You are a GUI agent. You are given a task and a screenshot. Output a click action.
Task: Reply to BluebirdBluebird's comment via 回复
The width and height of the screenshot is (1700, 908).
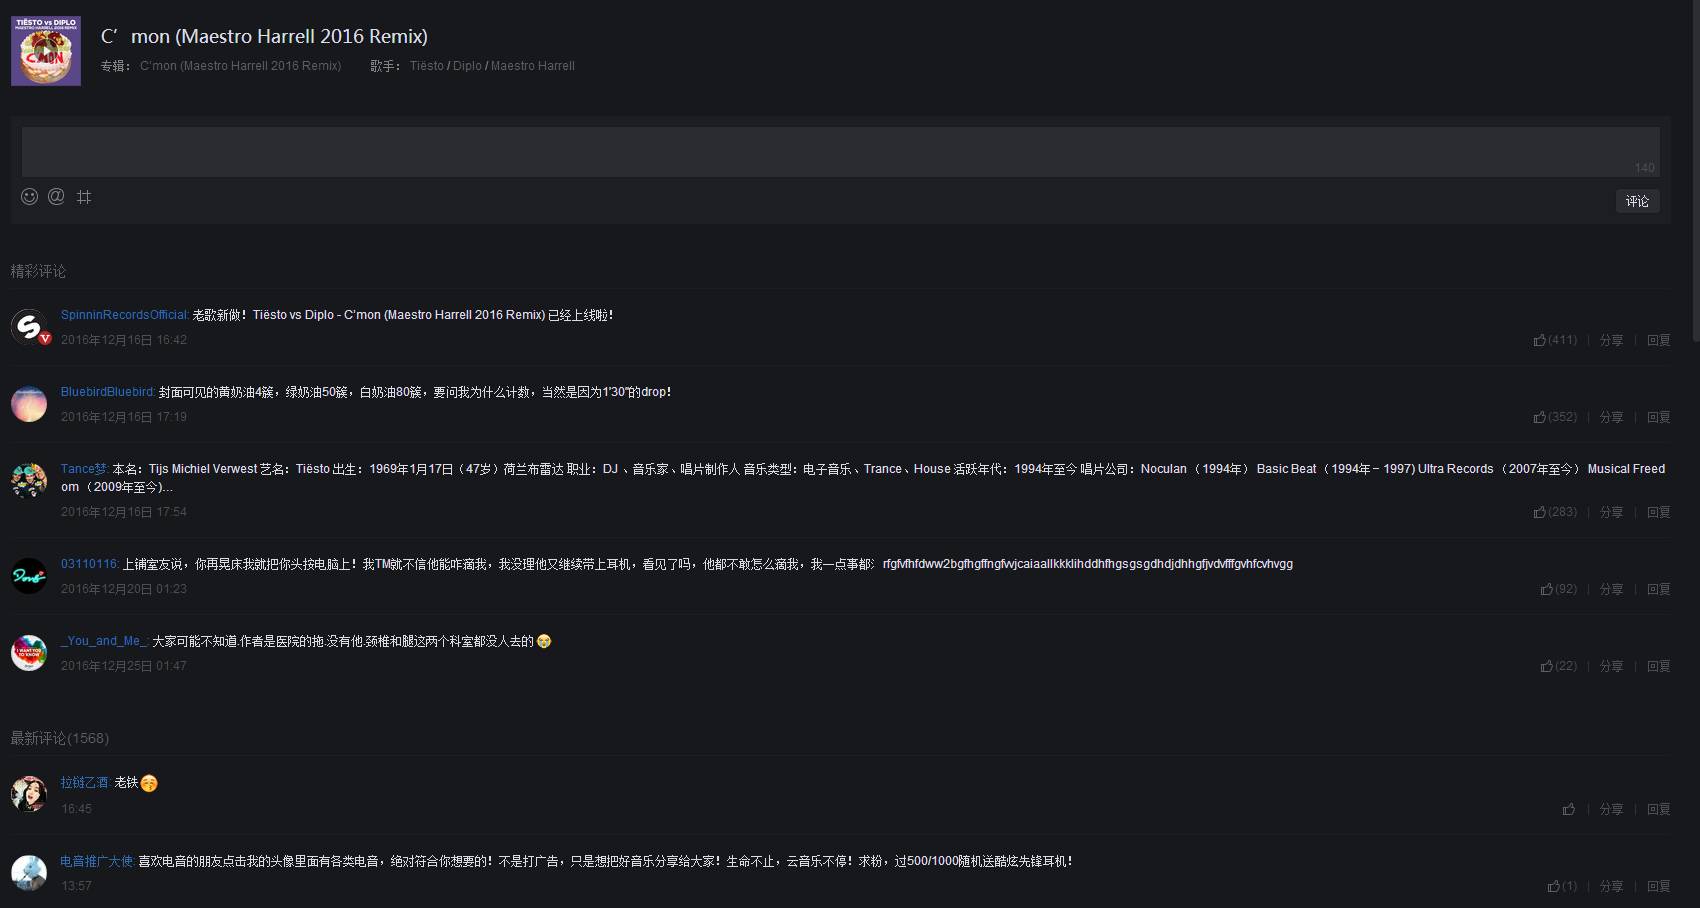1659,417
